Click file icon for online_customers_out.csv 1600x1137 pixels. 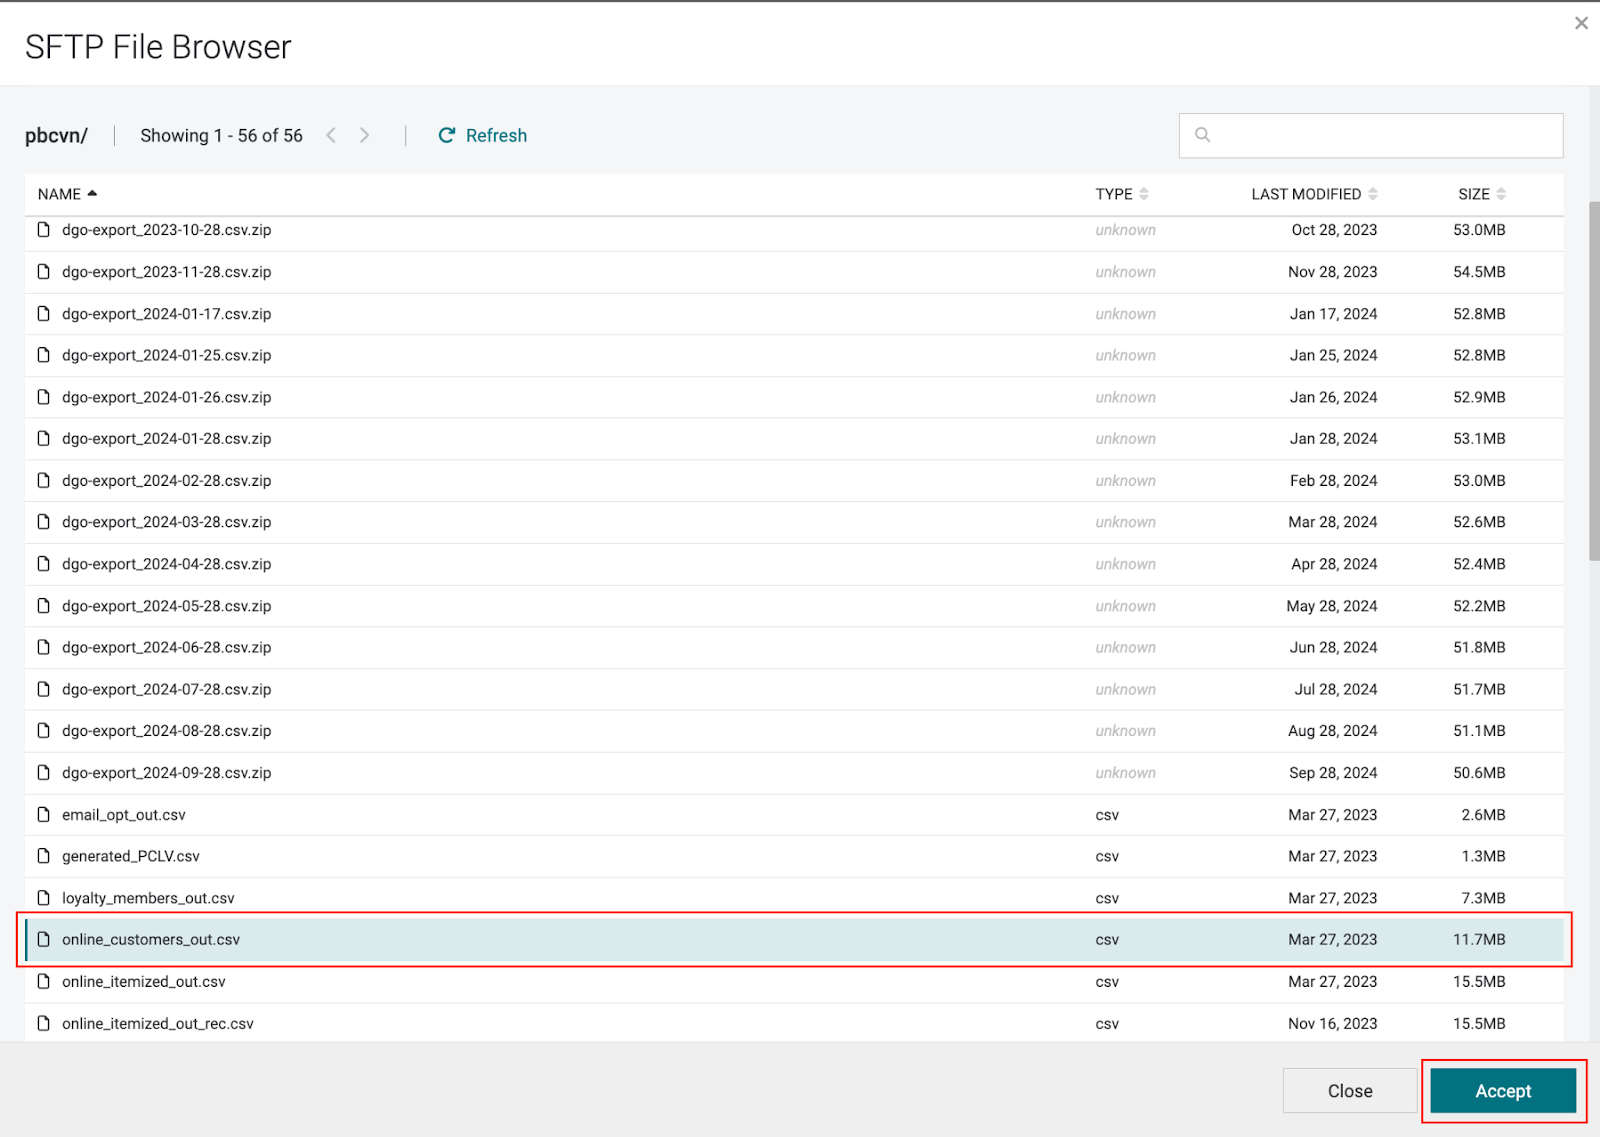tap(43, 940)
